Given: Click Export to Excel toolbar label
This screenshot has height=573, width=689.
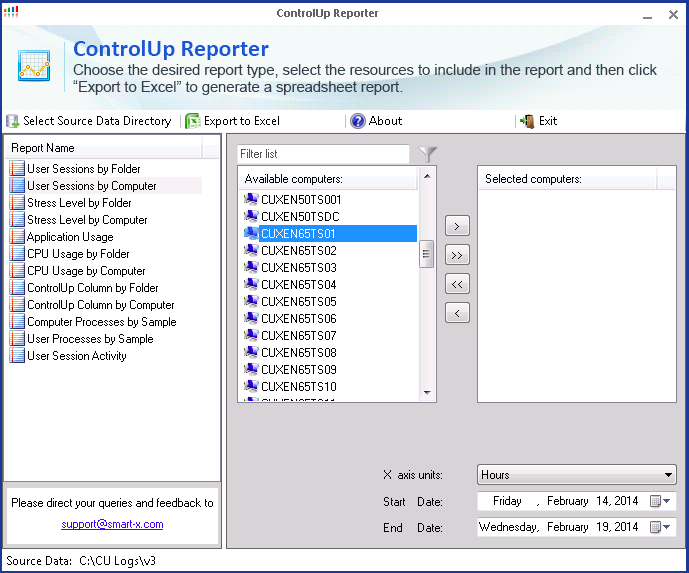Looking at the screenshot, I should click(242, 121).
